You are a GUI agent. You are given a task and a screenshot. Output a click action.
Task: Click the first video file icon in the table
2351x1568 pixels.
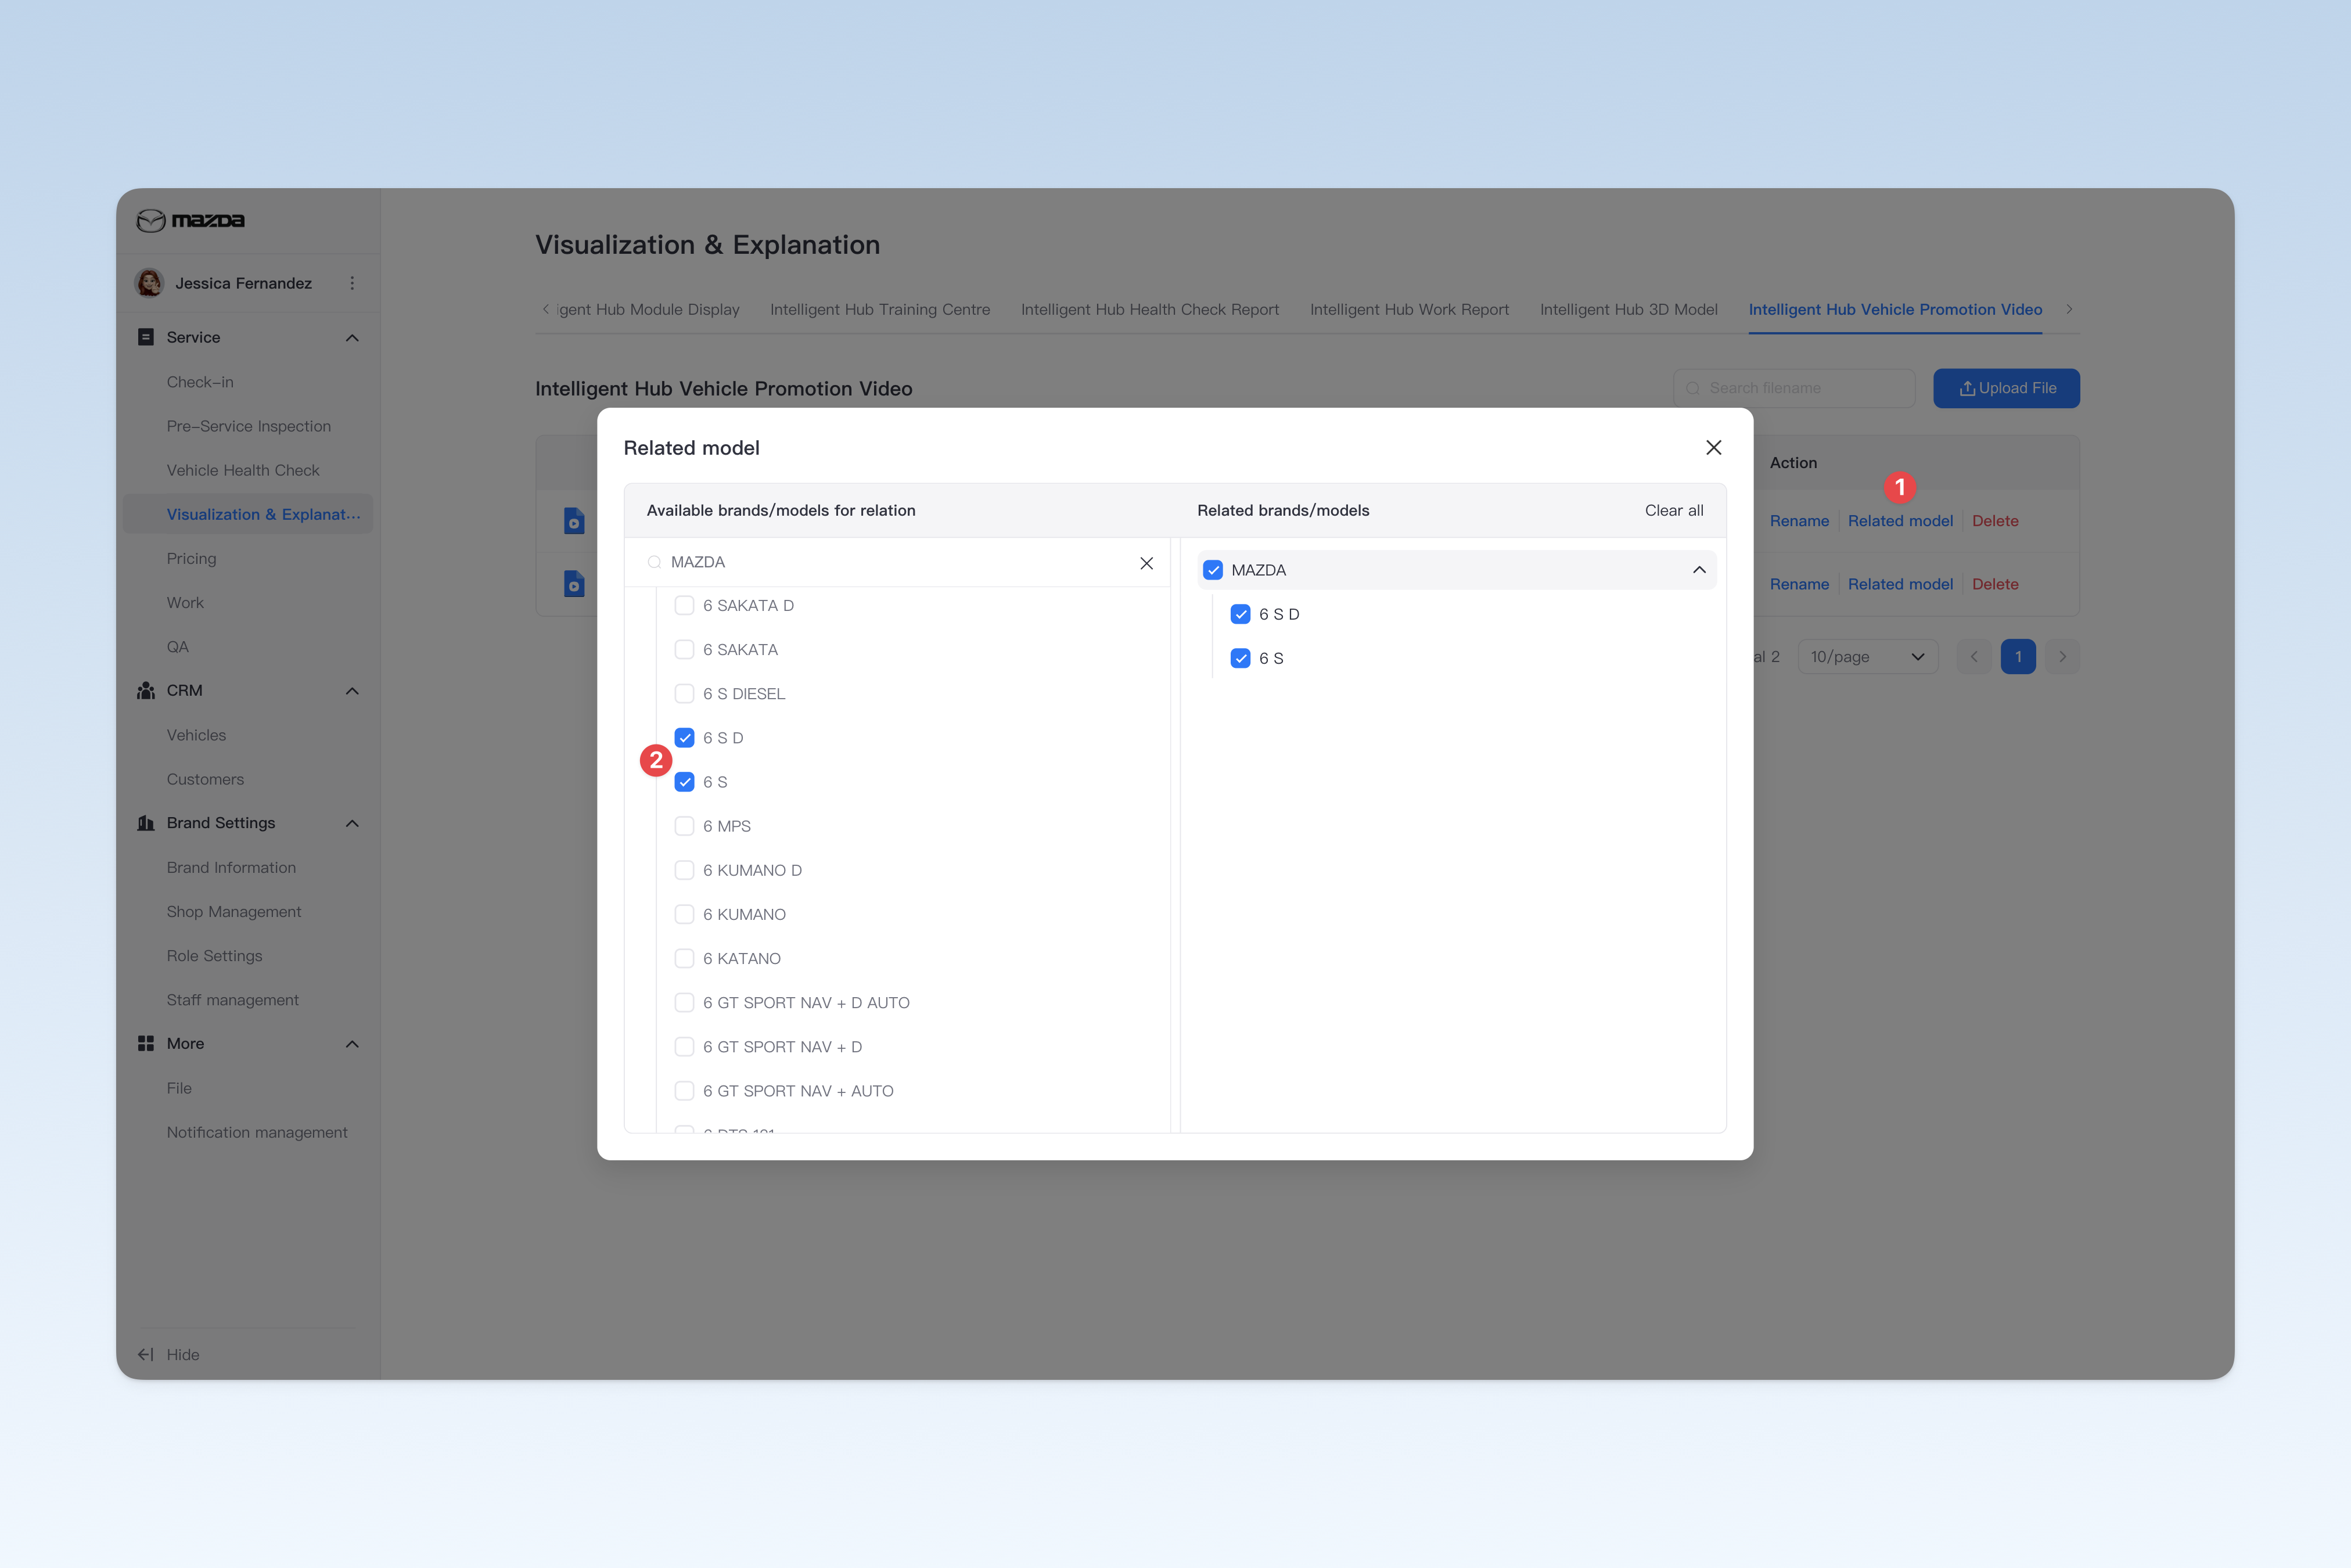(574, 521)
